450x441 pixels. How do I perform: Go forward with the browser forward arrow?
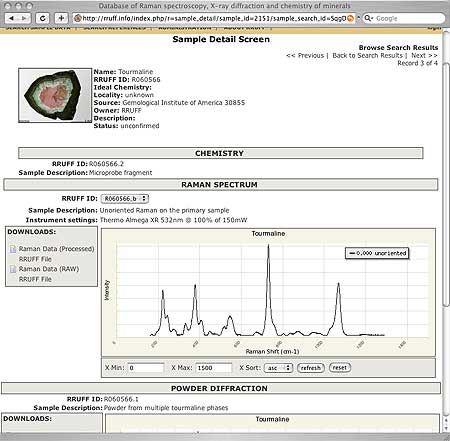(x=24, y=18)
